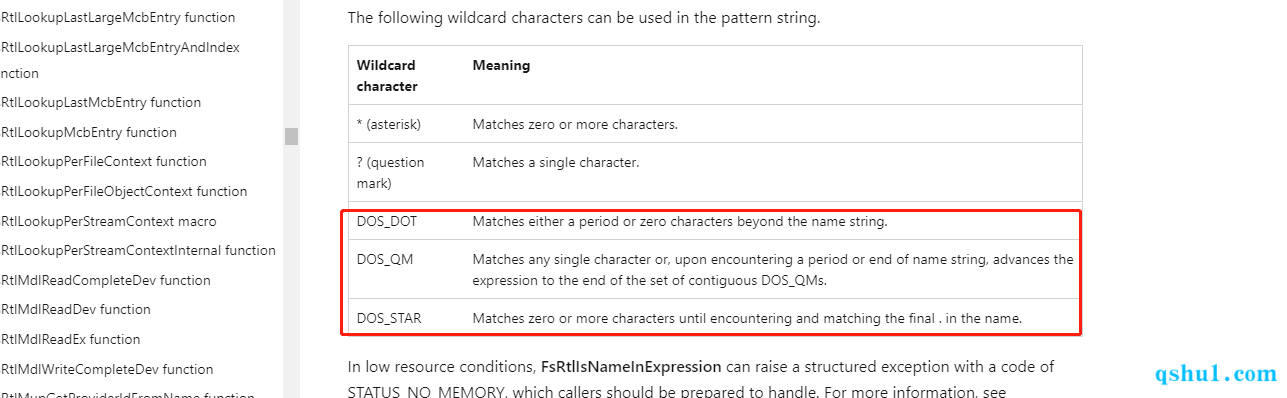Click the asterisk wildcard row
This screenshot has height=398, width=1287.
[x=715, y=124]
